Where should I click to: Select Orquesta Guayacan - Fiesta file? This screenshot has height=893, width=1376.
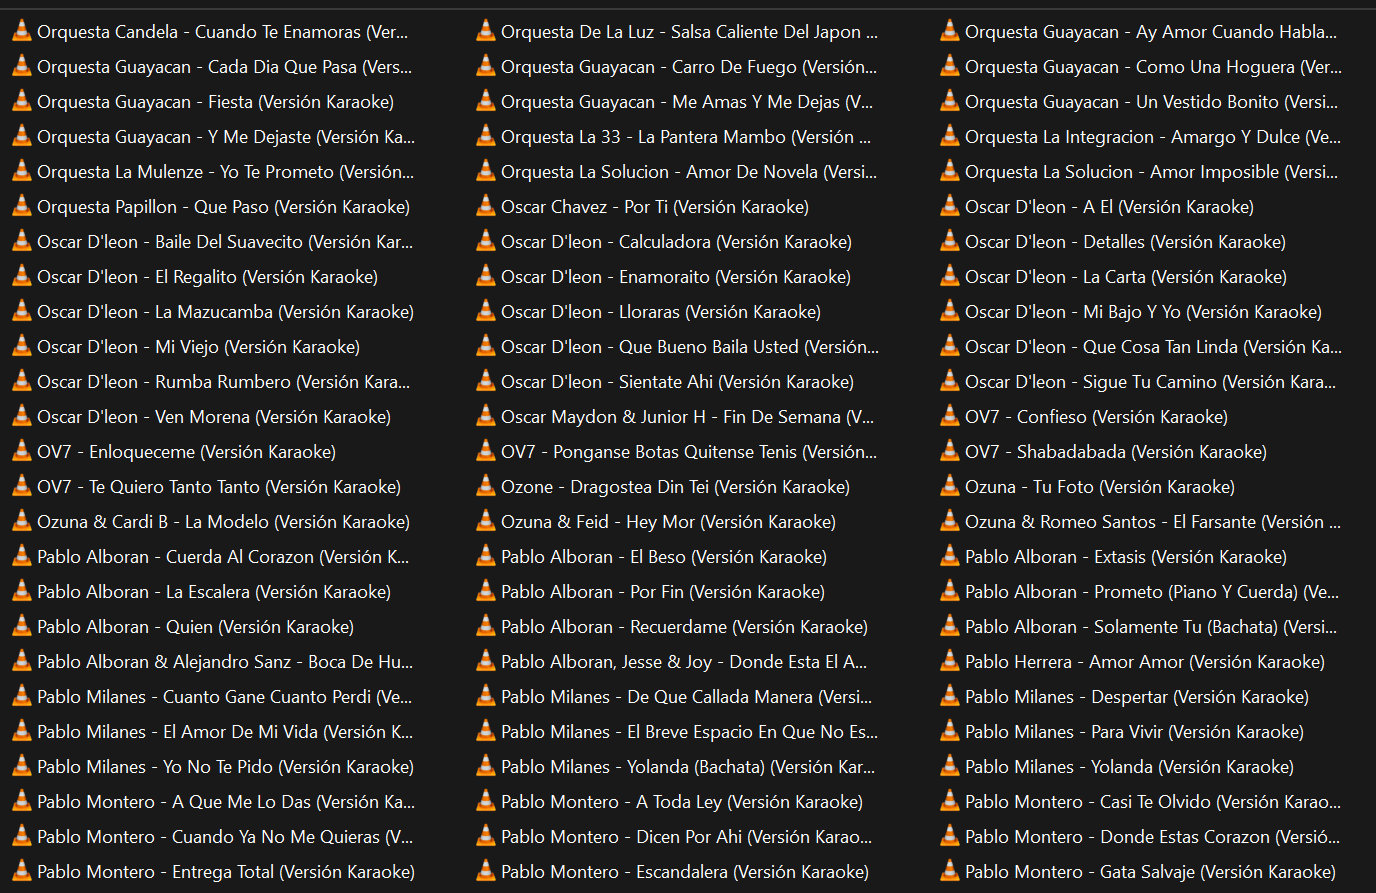215,102
